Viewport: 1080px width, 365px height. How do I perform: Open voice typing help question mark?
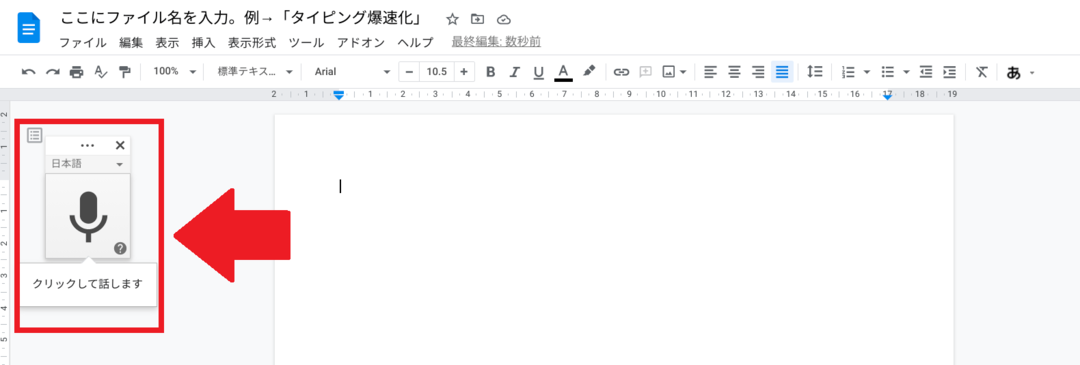coord(120,249)
